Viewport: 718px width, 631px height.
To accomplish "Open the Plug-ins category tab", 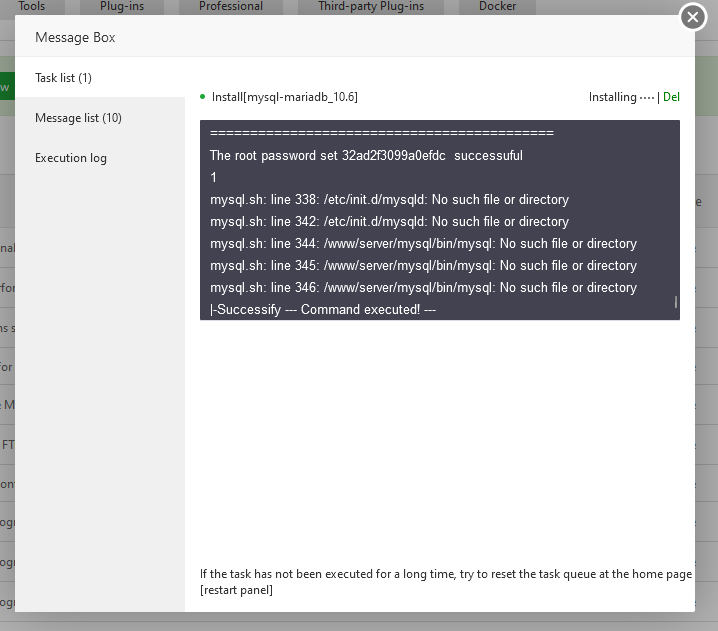I will coord(124,7).
